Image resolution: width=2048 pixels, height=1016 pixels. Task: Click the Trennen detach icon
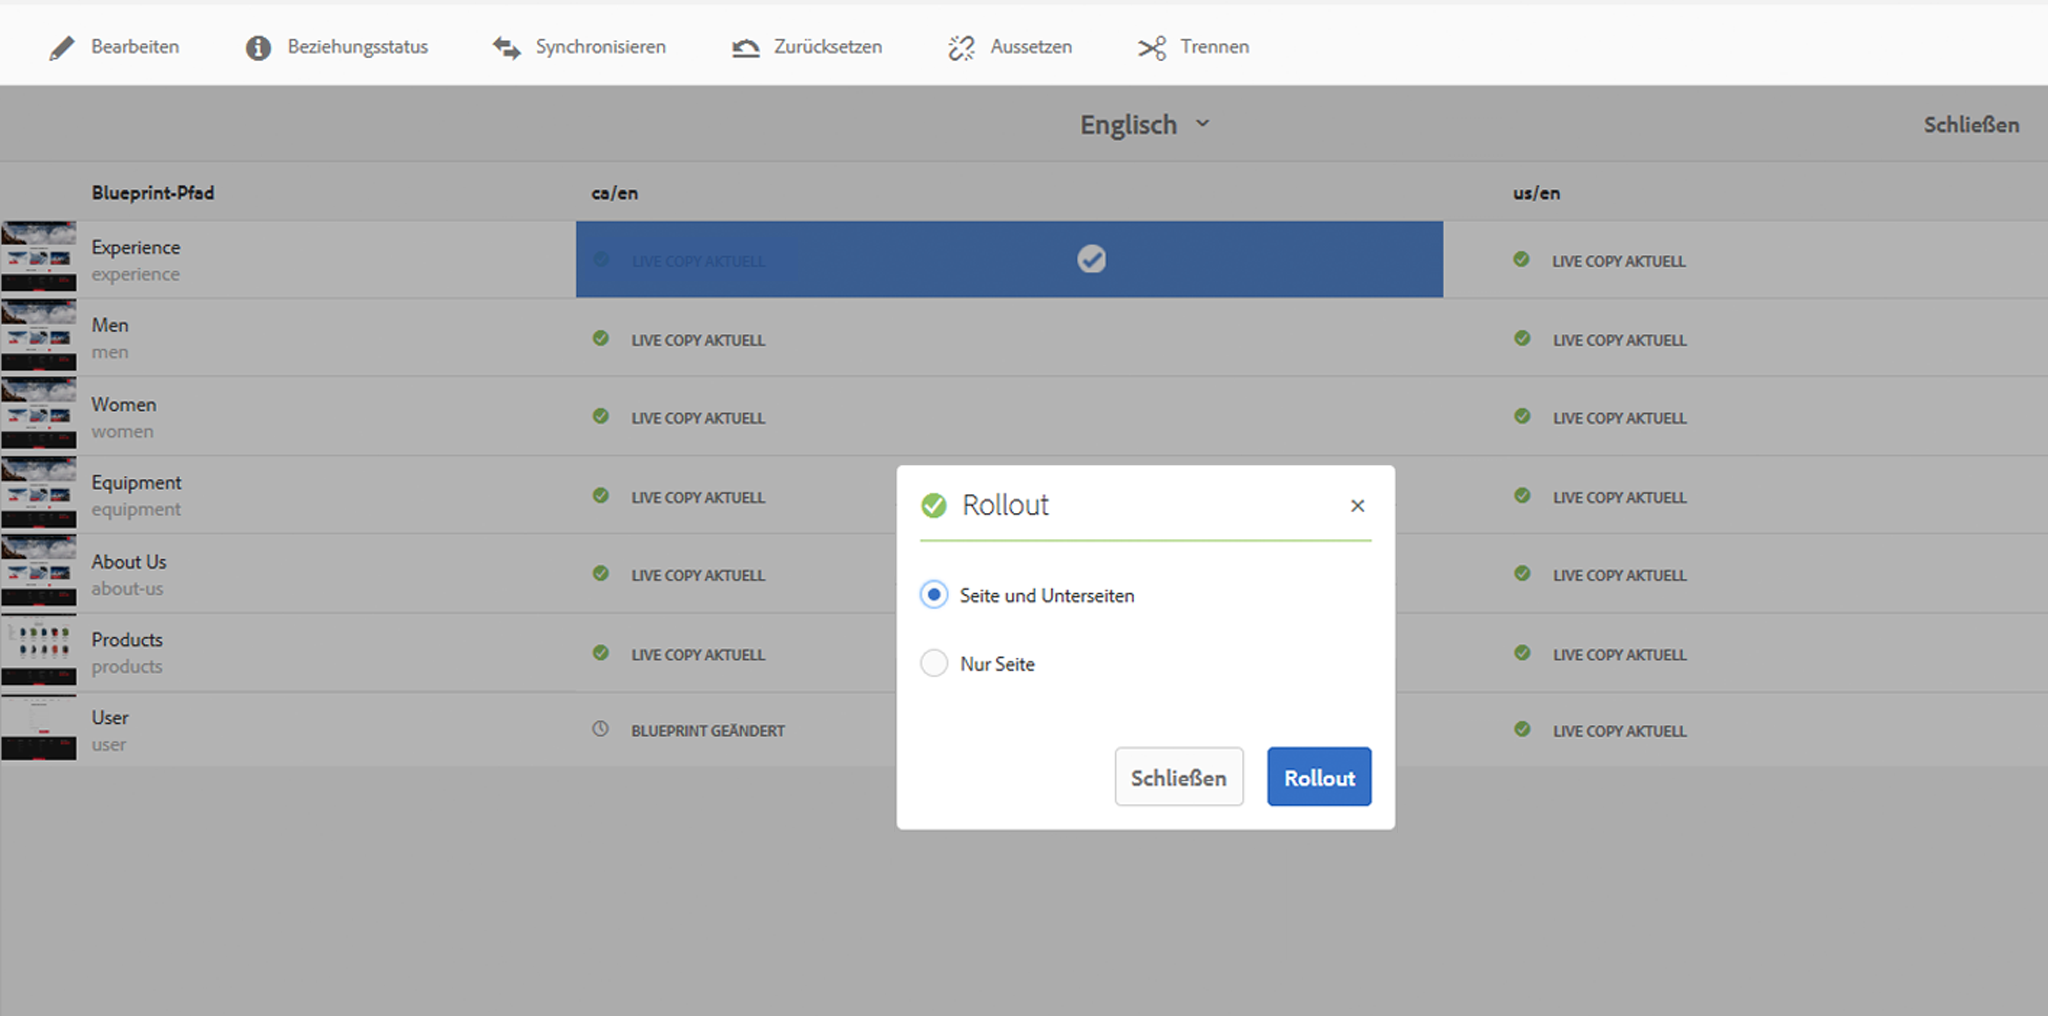point(1152,47)
